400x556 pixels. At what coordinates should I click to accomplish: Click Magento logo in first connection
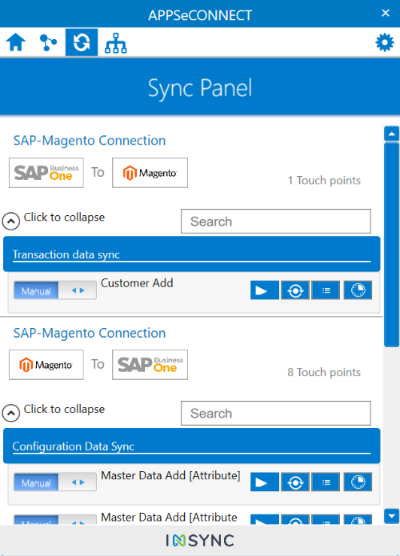point(150,173)
